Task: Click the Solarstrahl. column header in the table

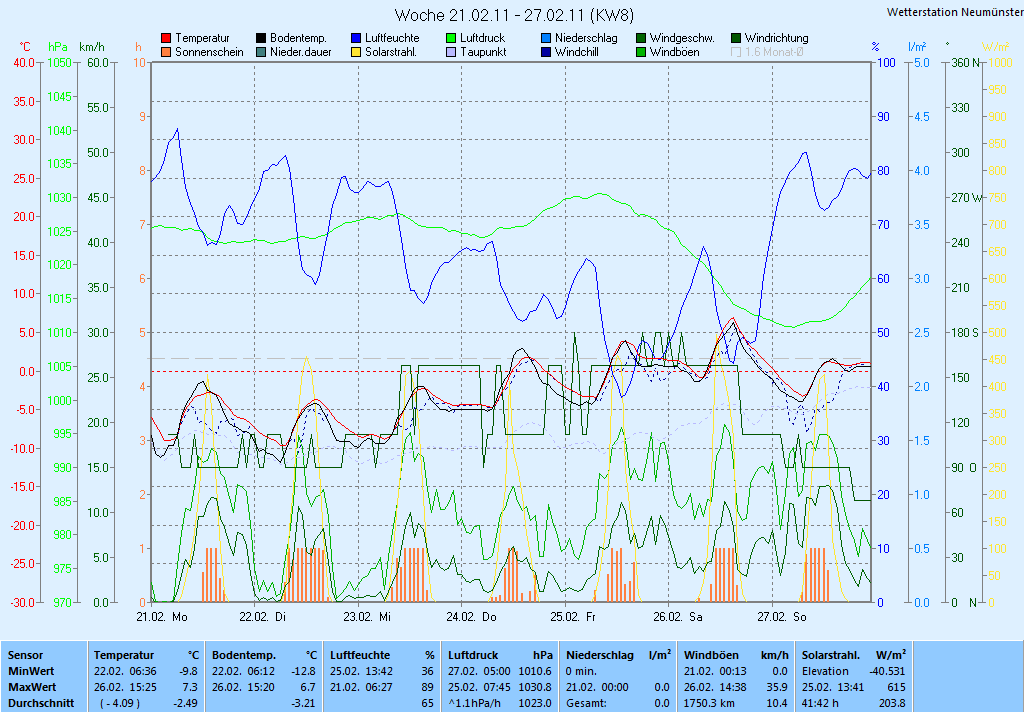Action: [831, 655]
